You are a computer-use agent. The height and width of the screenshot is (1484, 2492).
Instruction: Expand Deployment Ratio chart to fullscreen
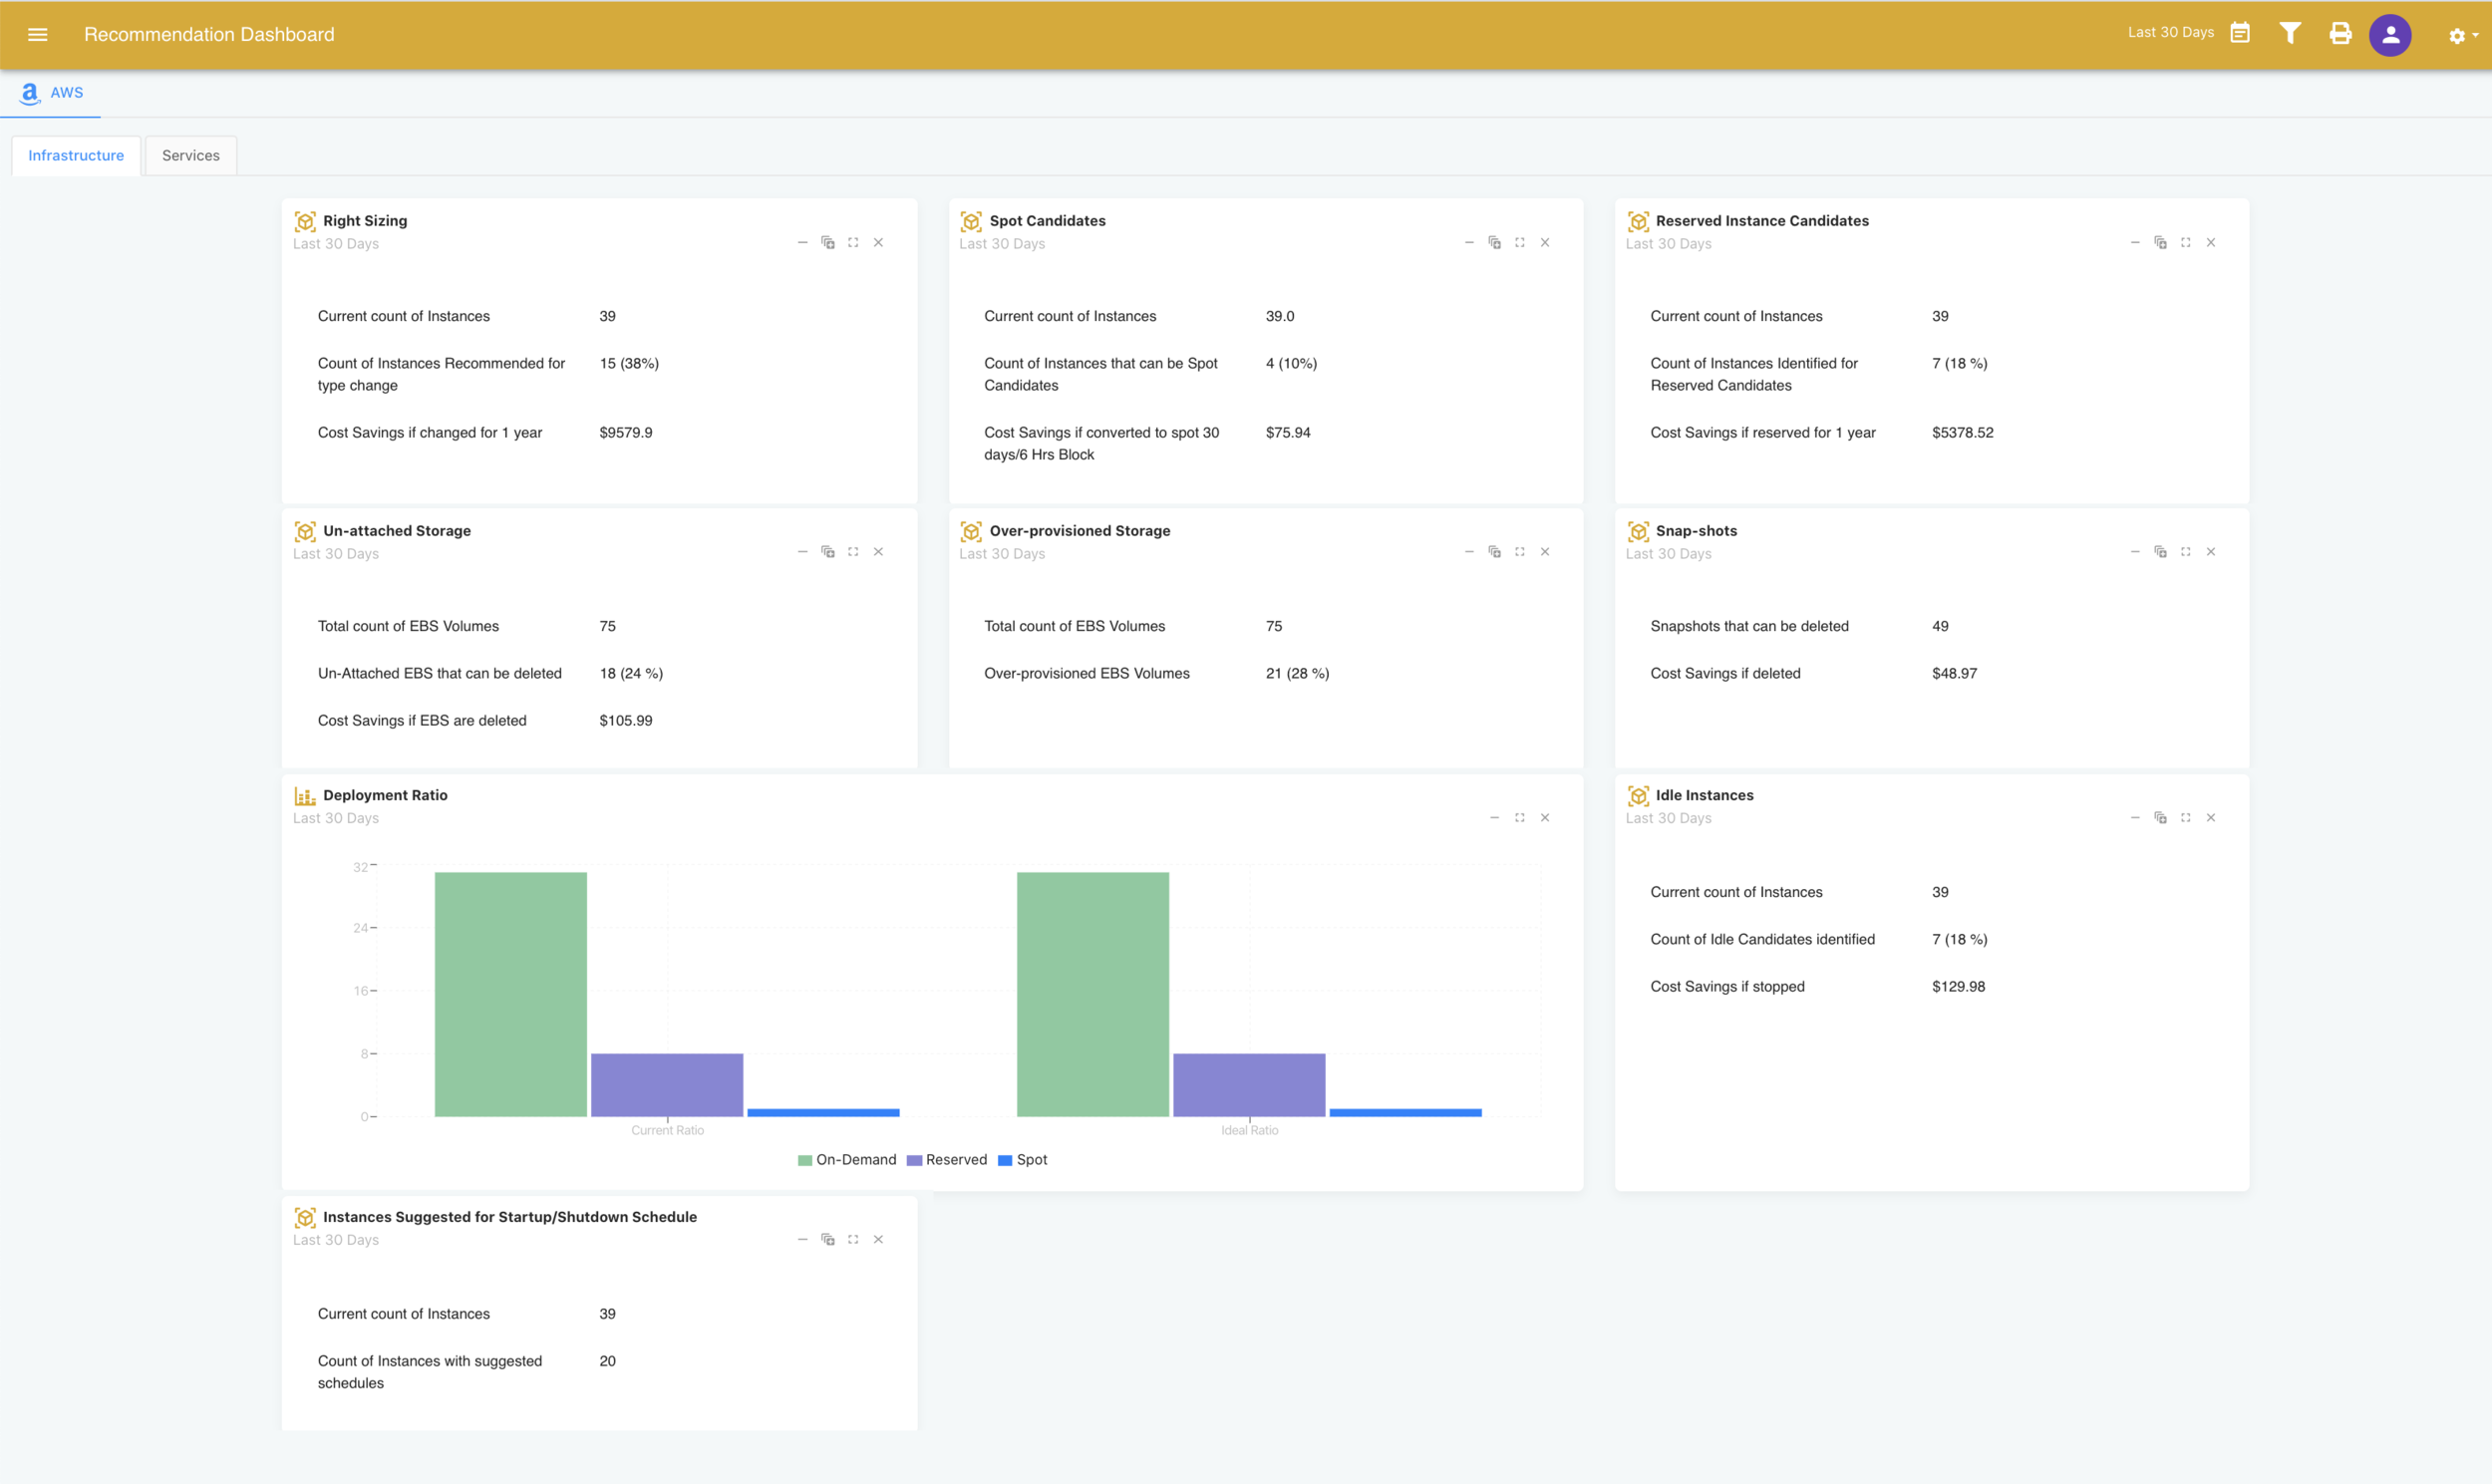(1519, 818)
